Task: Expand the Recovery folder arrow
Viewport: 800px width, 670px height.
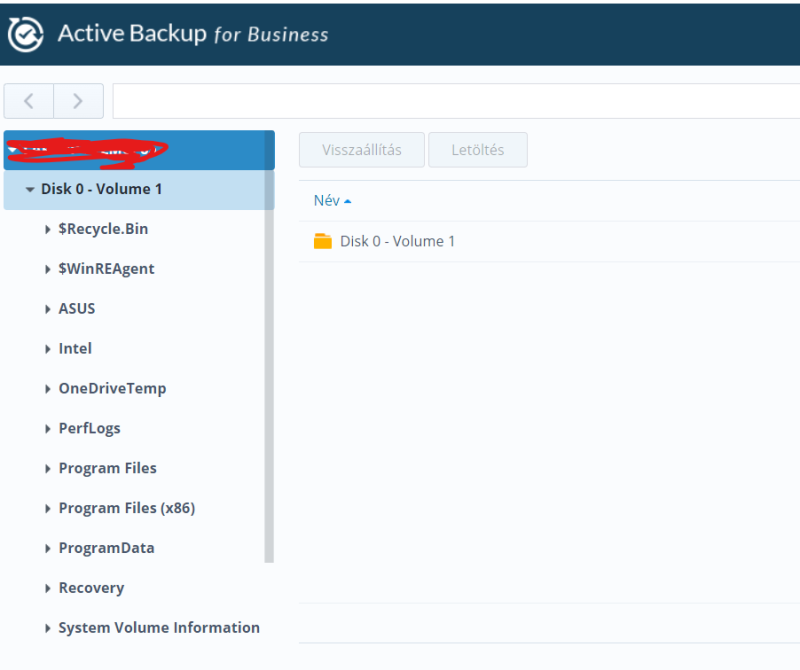Action: (47, 588)
